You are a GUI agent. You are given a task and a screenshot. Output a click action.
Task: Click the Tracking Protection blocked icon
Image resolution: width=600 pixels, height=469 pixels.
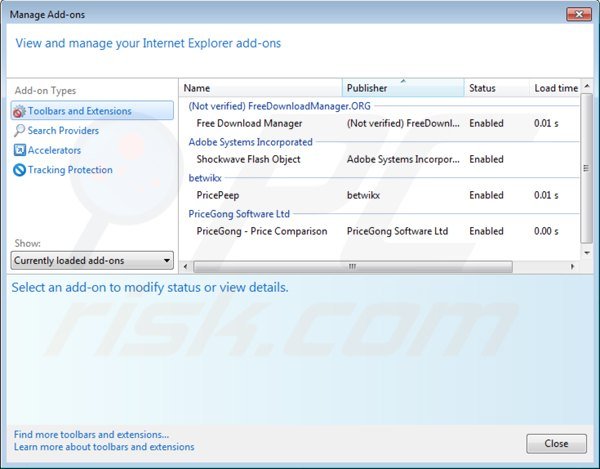[19, 170]
